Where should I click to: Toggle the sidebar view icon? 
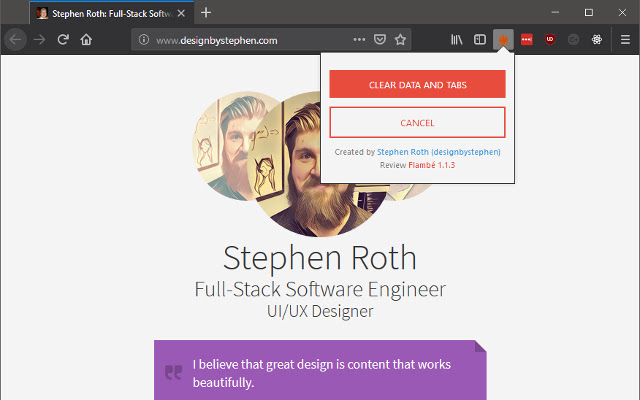point(480,40)
